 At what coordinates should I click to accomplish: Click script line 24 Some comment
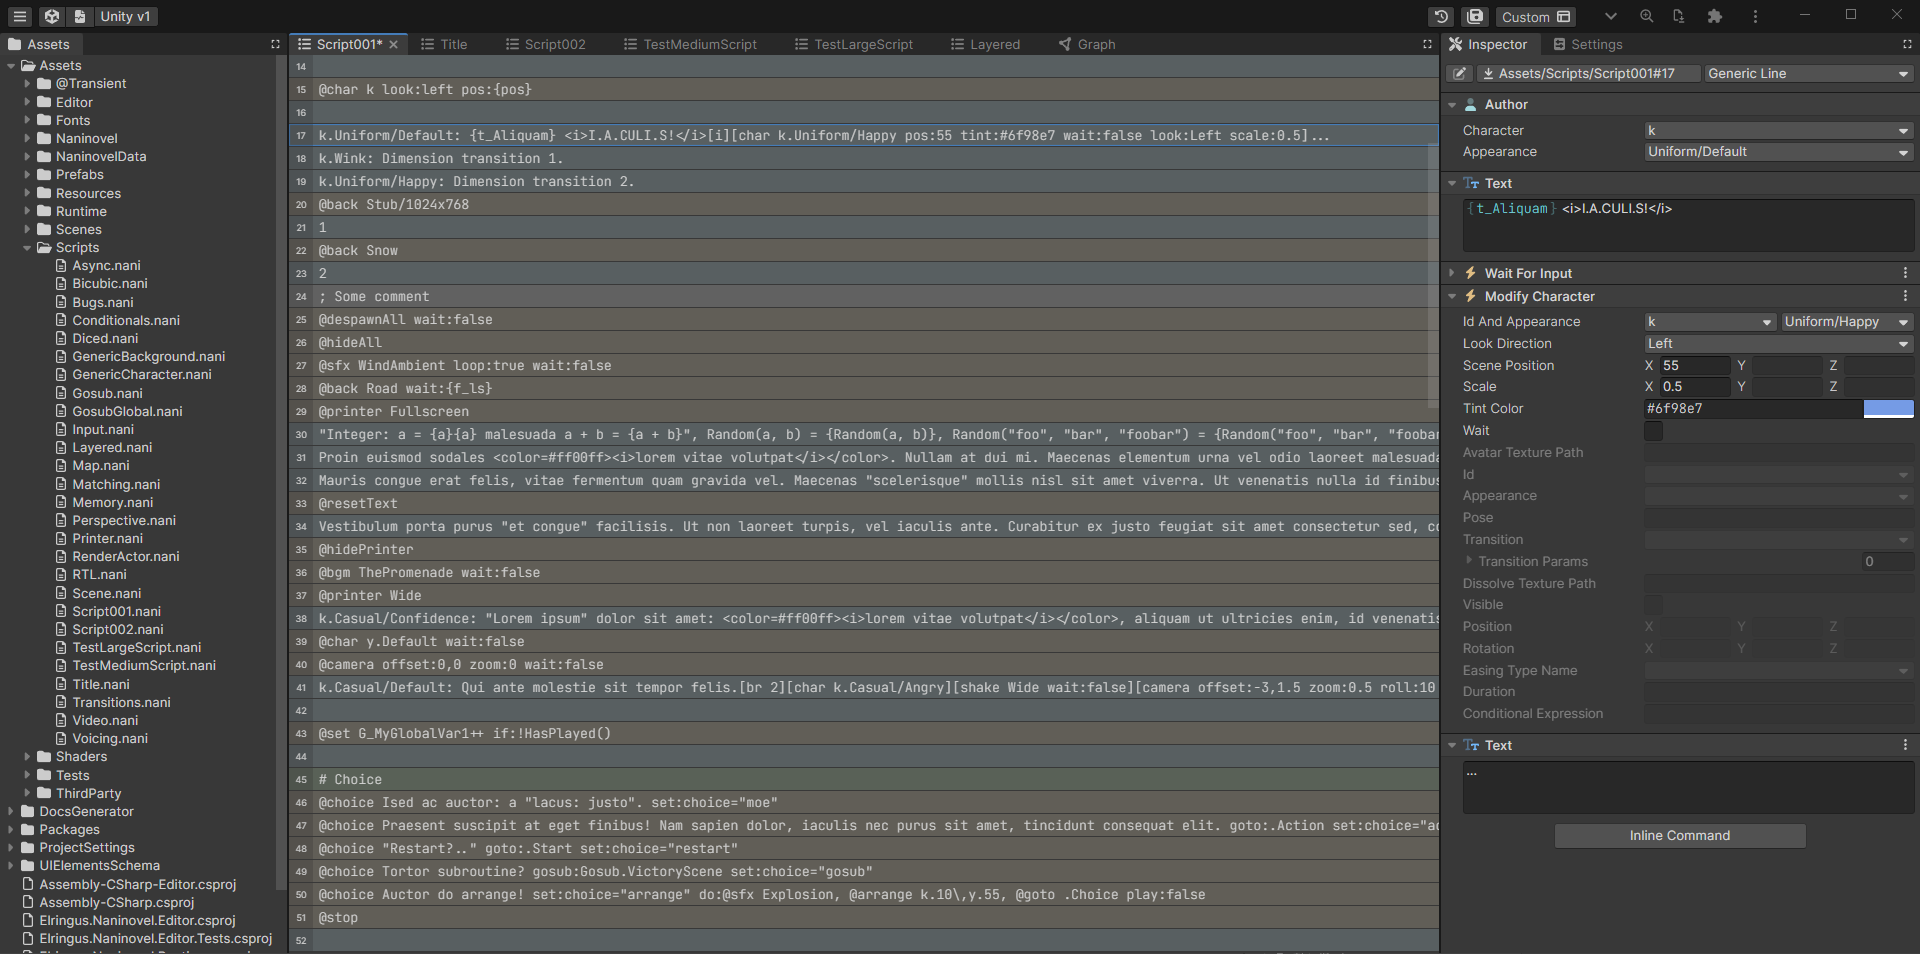point(864,297)
